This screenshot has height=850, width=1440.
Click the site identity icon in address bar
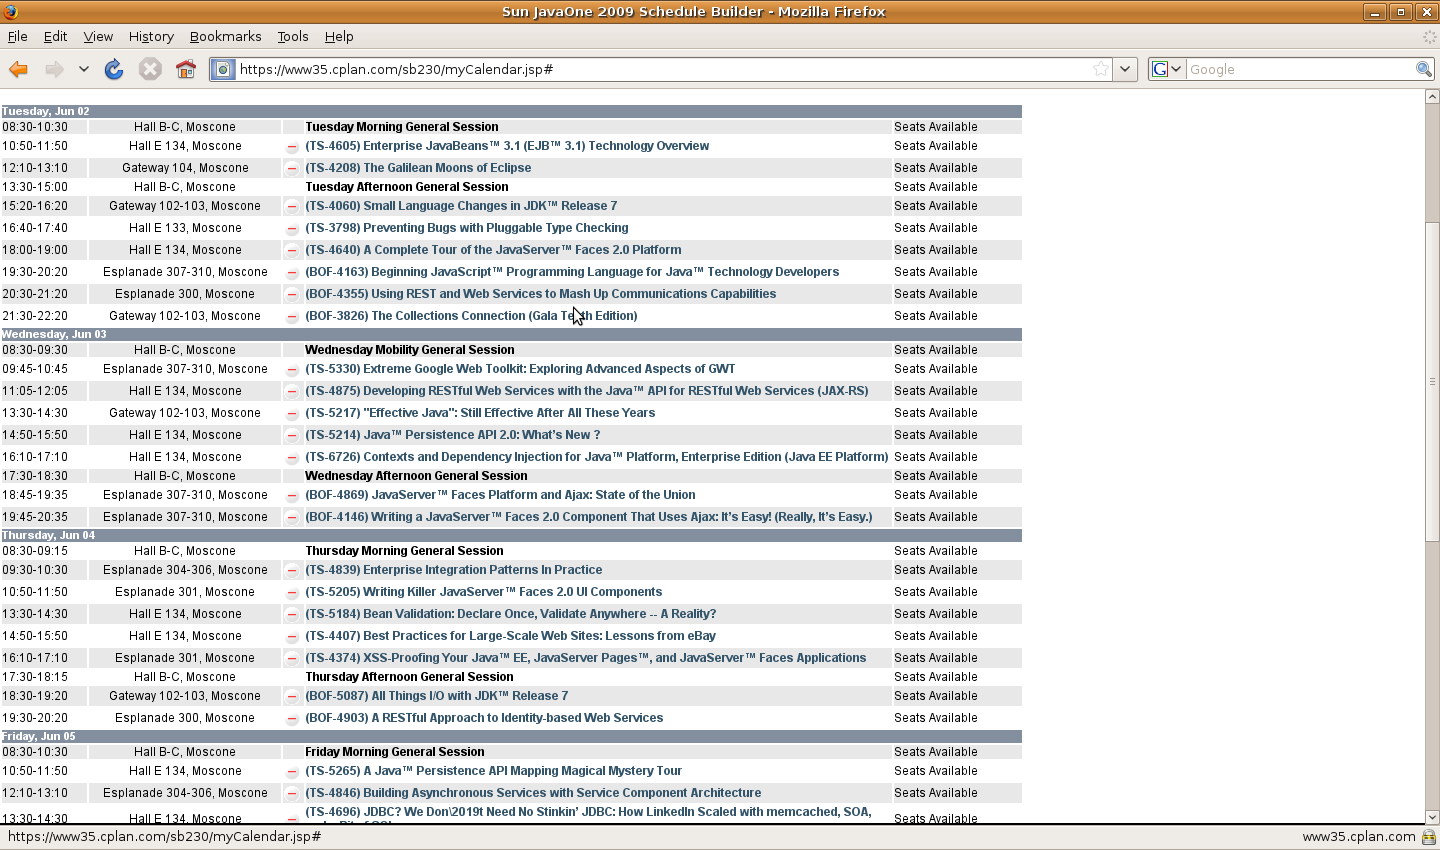[223, 69]
